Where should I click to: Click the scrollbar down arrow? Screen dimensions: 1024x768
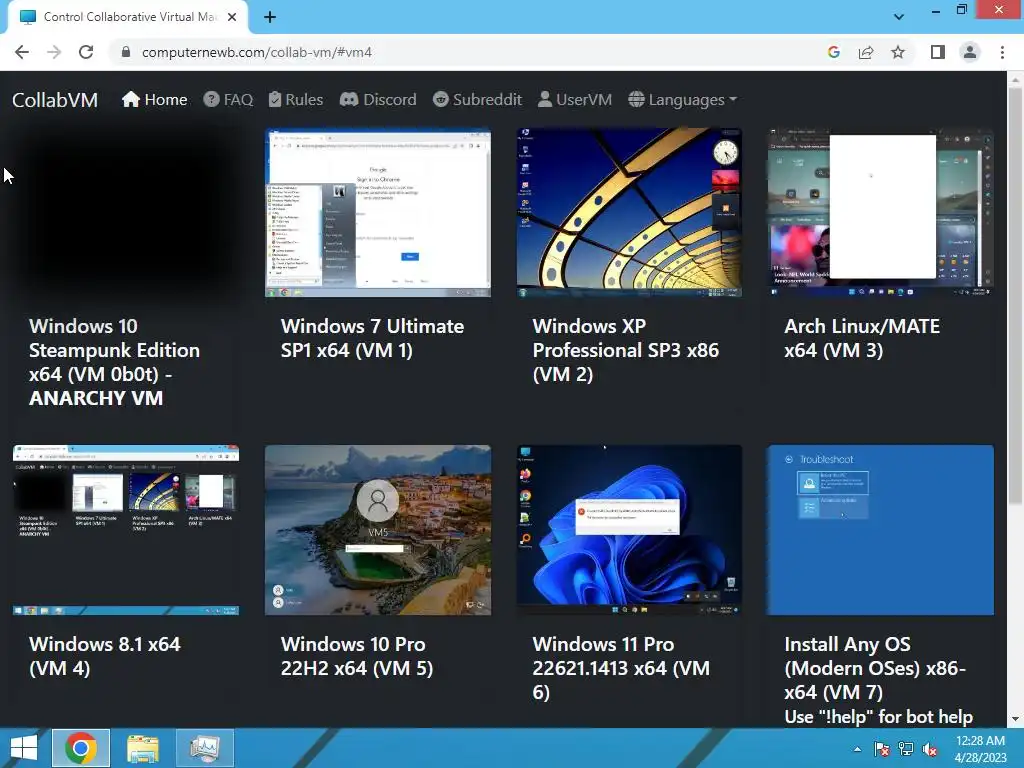(x=1015, y=720)
